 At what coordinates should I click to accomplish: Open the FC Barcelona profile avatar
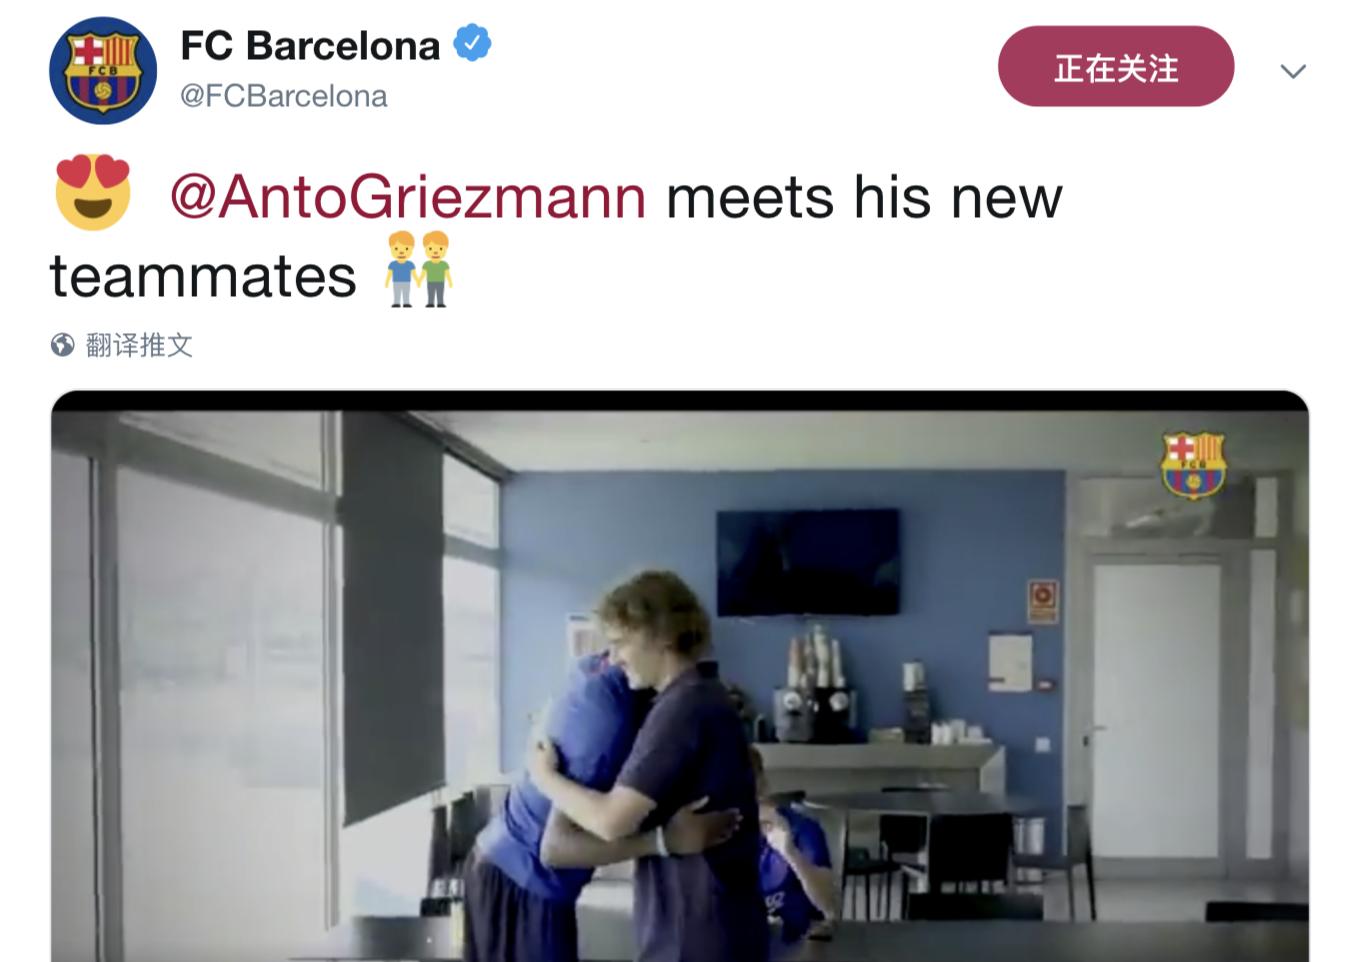point(103,70)
